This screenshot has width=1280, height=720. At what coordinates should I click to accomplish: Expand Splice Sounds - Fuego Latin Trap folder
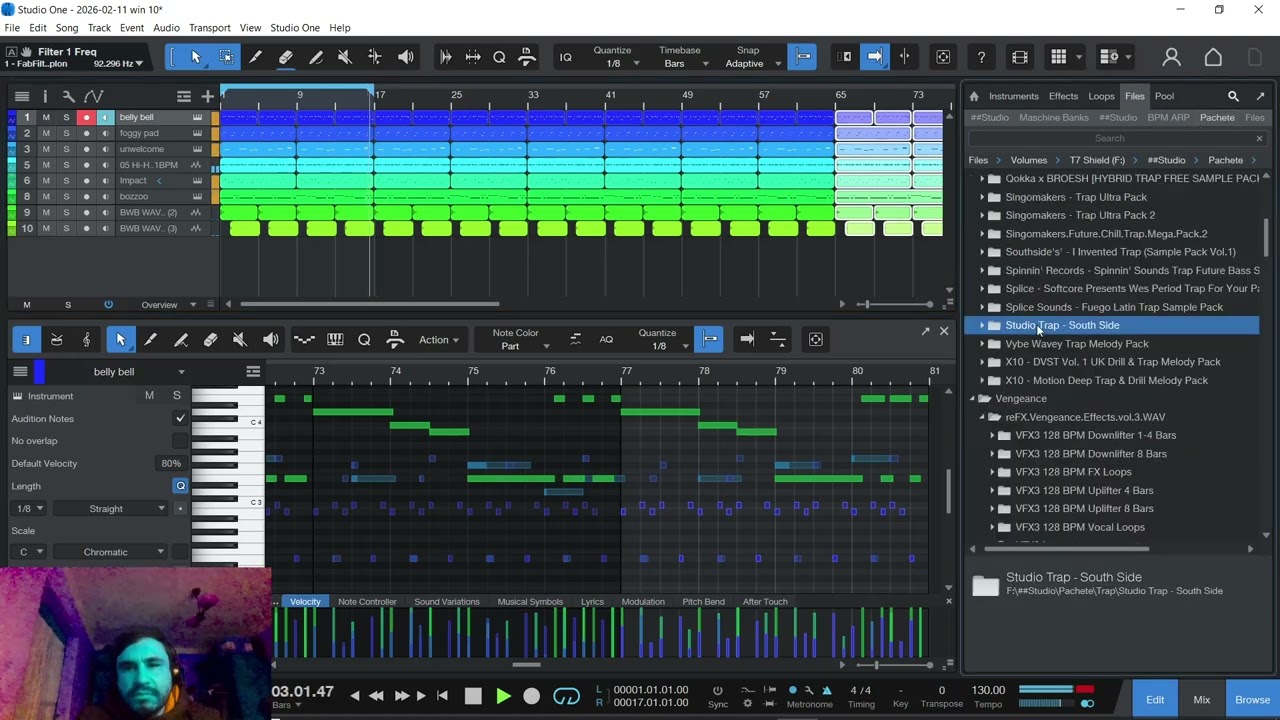(982, 307)
